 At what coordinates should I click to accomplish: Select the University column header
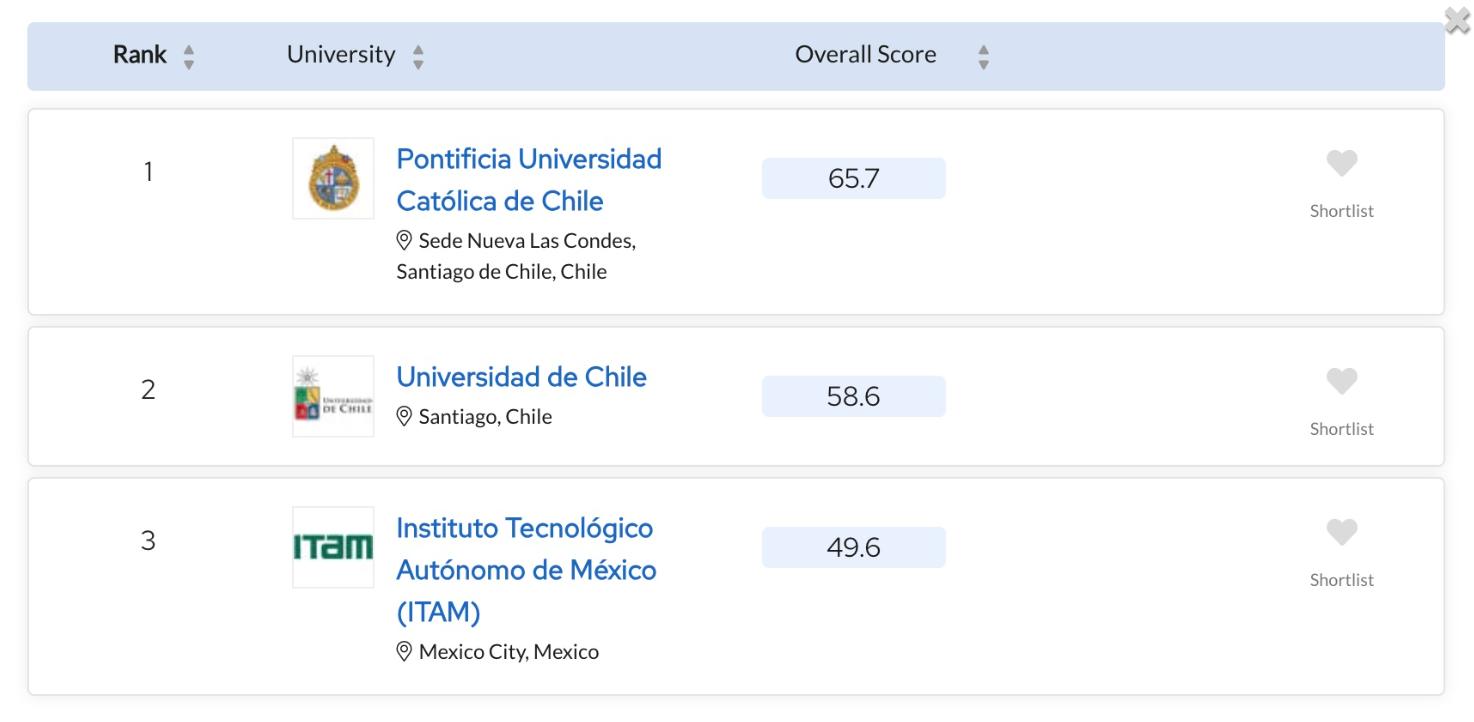pos(340,55)
